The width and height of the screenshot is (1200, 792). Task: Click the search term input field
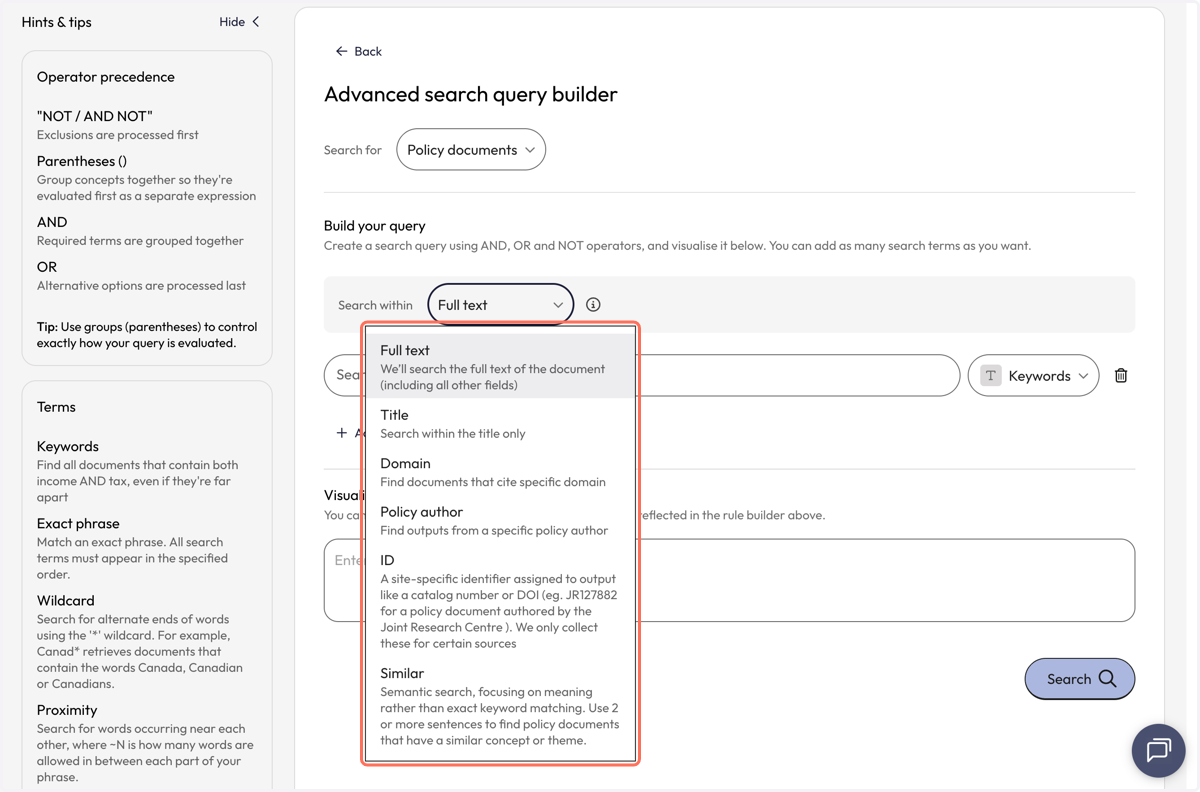[x=642, y=376]
